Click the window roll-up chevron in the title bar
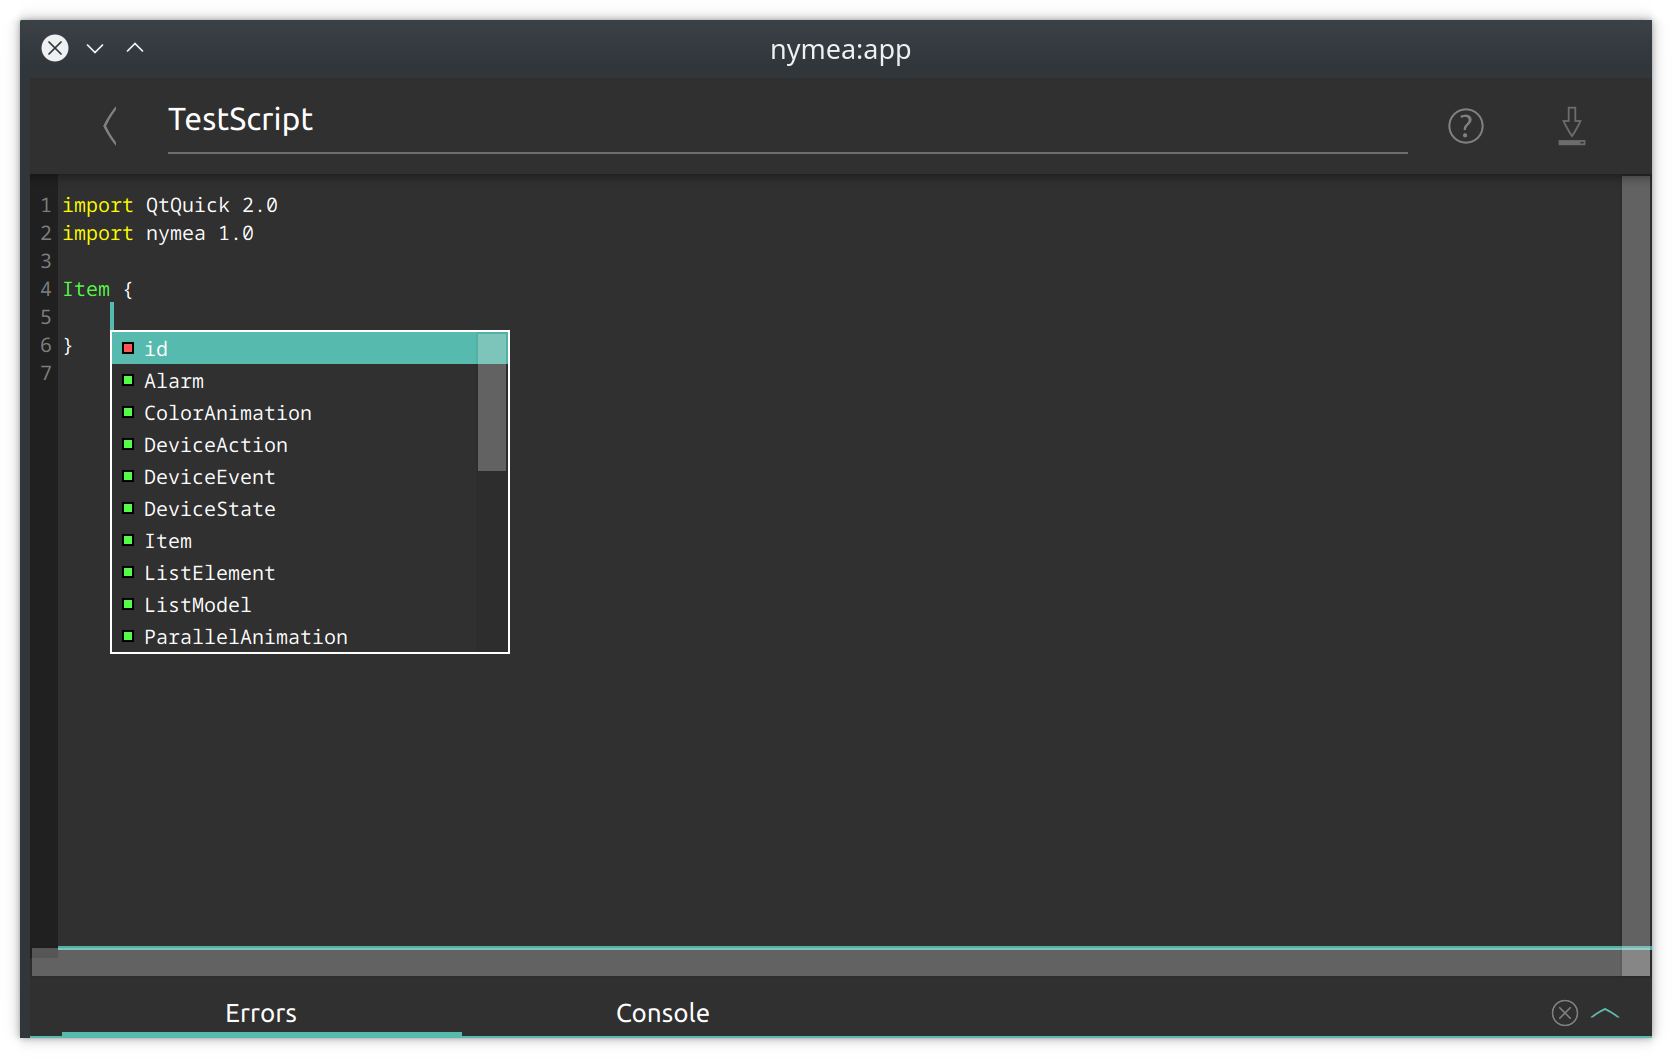The width and height of the screenshot is (1672, 1058). [135, 48]
